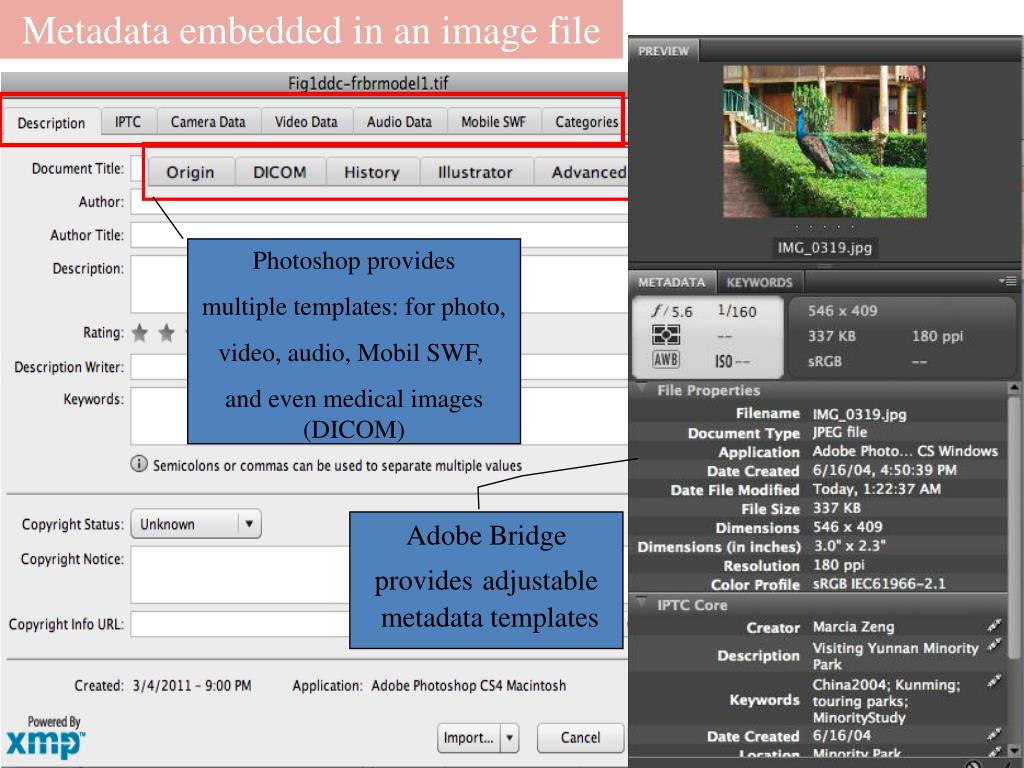Open the Categories tab
This screenshot has height=768, width=1024.
(x=583, y=121)
